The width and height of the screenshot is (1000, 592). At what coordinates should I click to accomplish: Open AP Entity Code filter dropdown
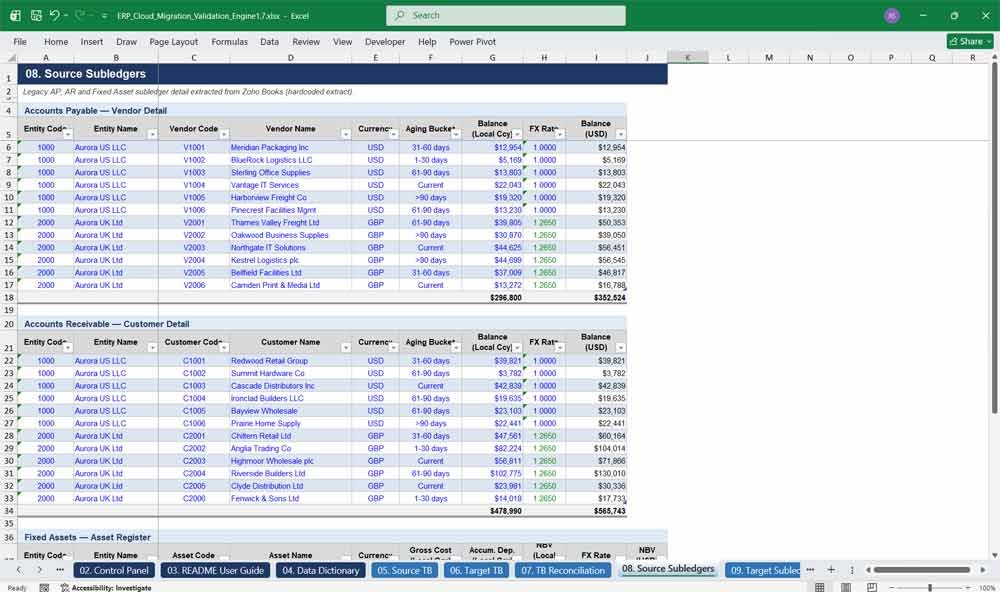click(68, 134)
